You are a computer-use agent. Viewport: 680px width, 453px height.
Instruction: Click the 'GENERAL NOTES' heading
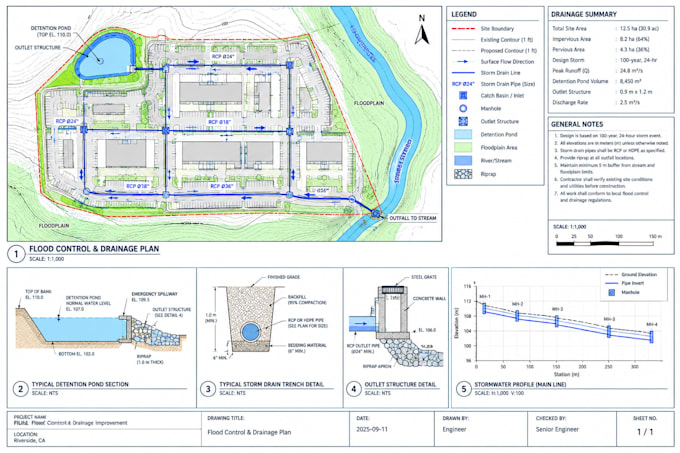coord(577,124)
